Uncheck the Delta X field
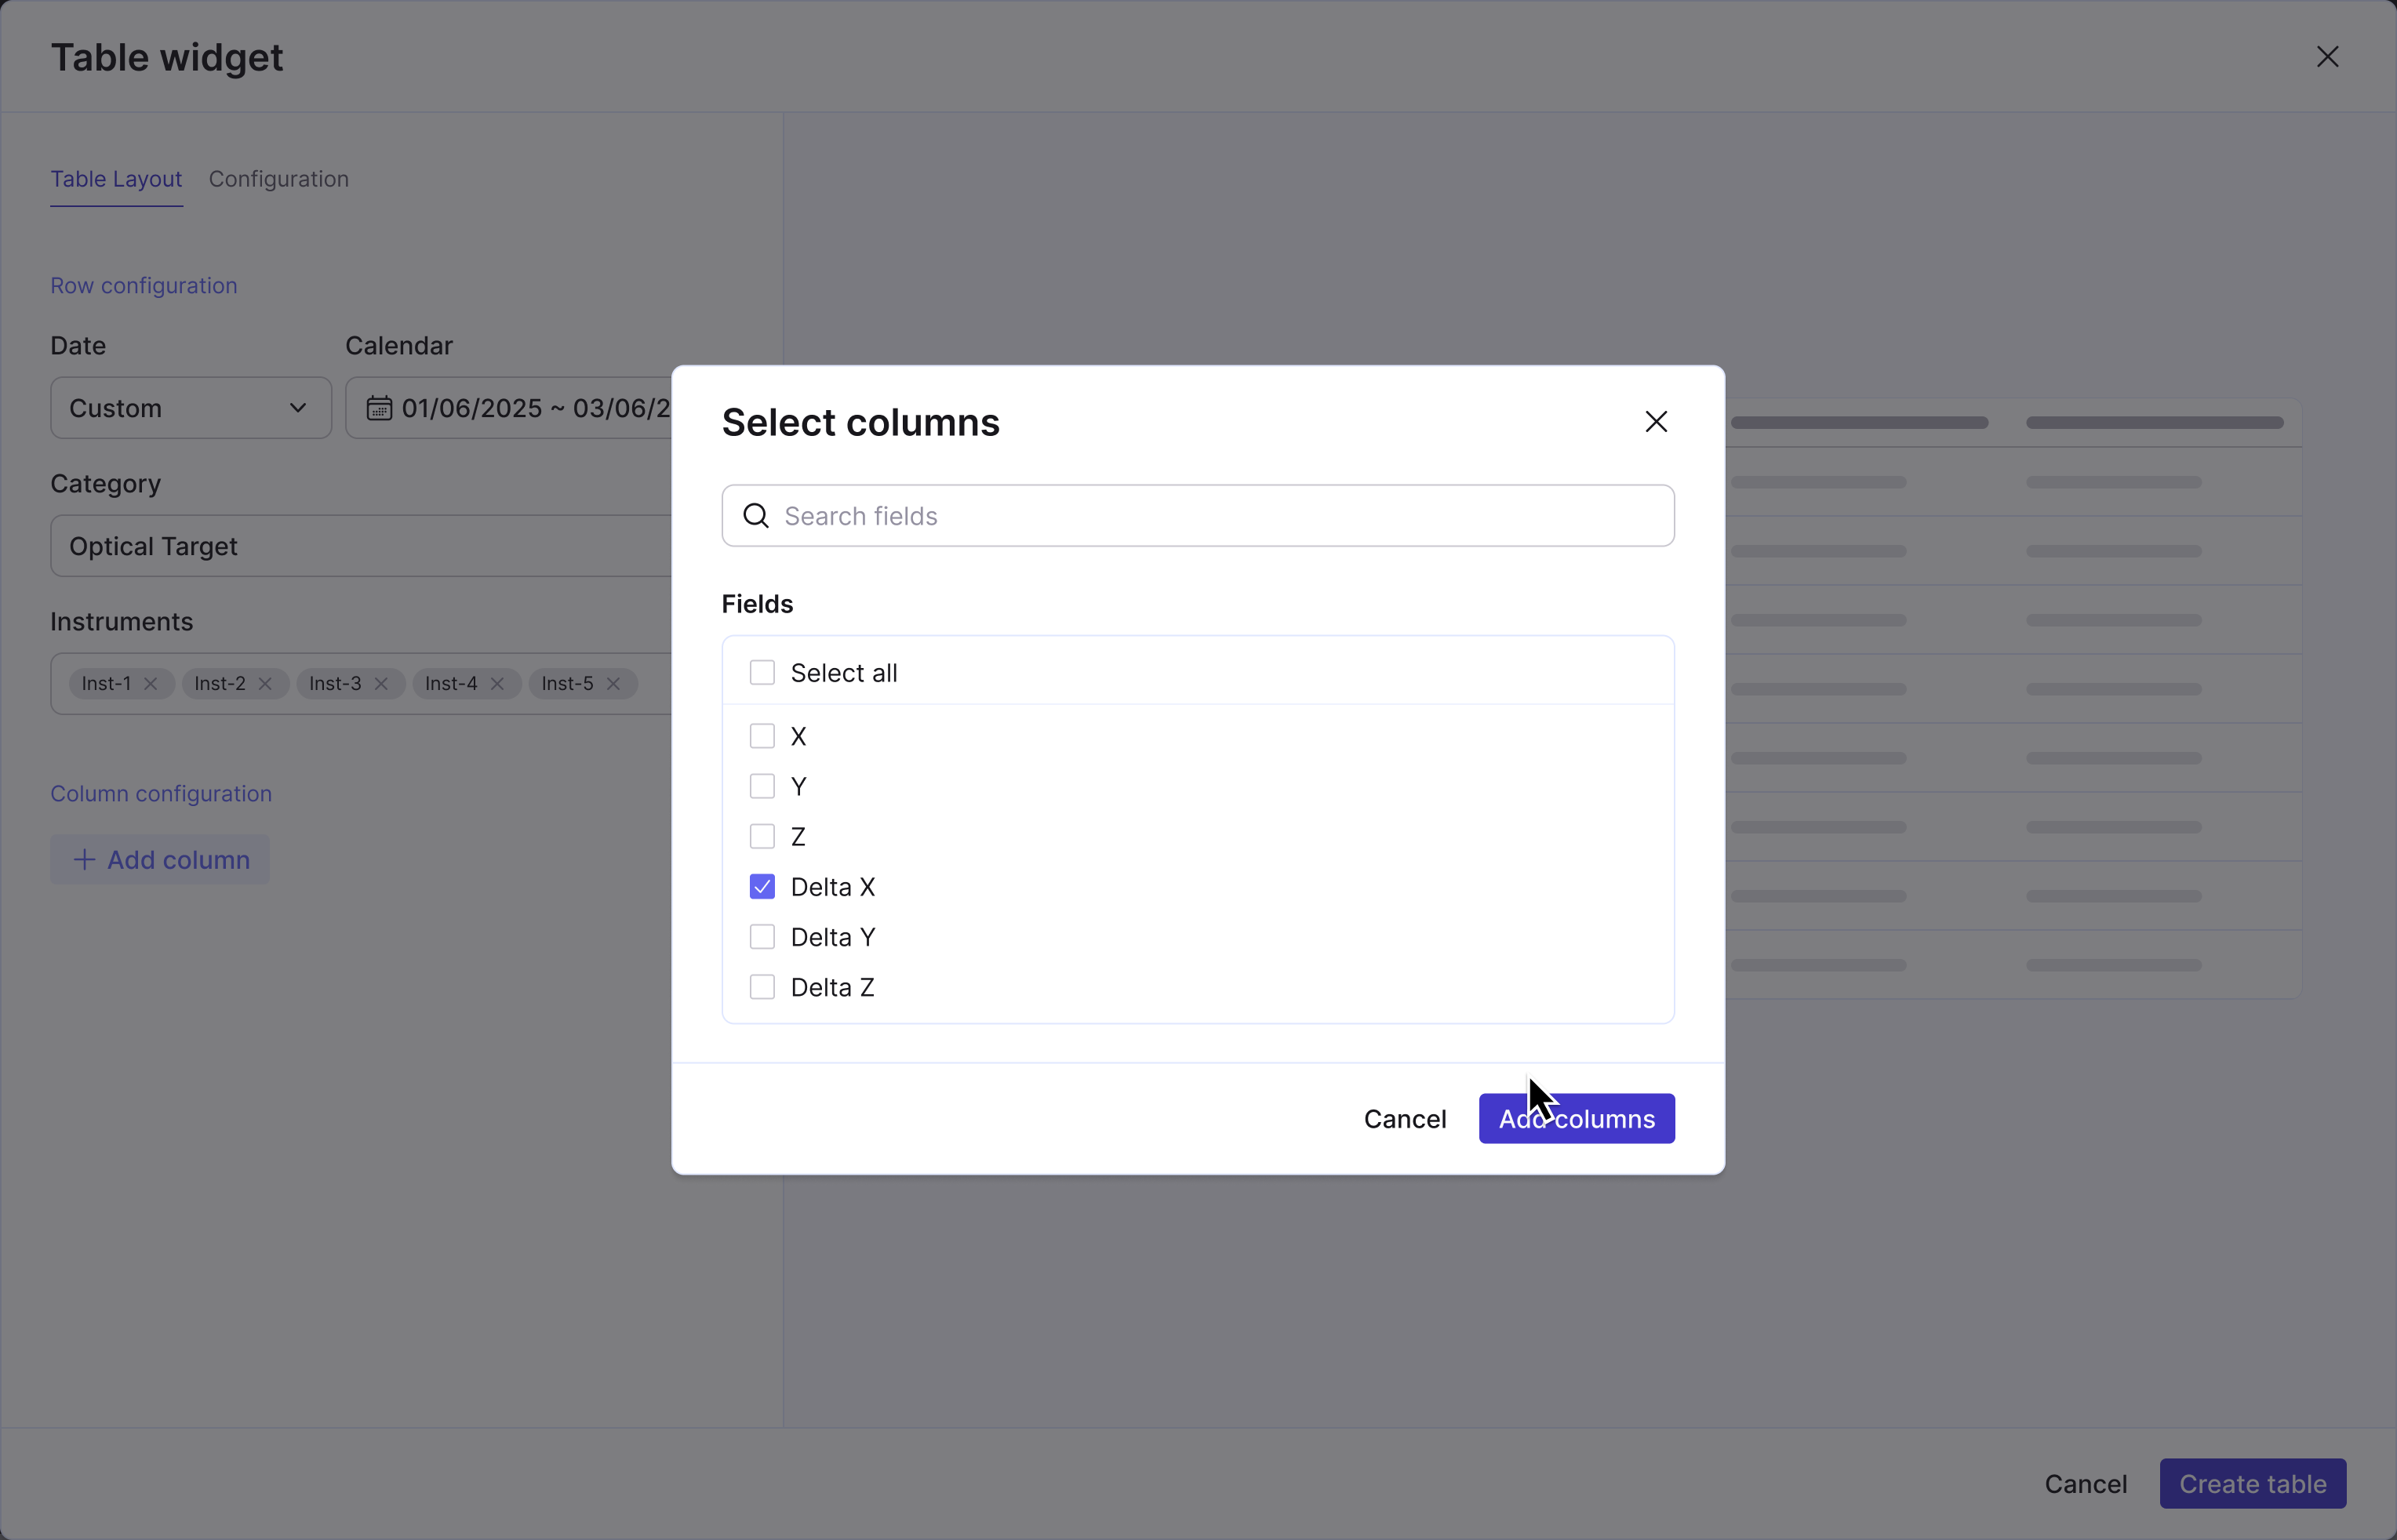 point(762,887)
